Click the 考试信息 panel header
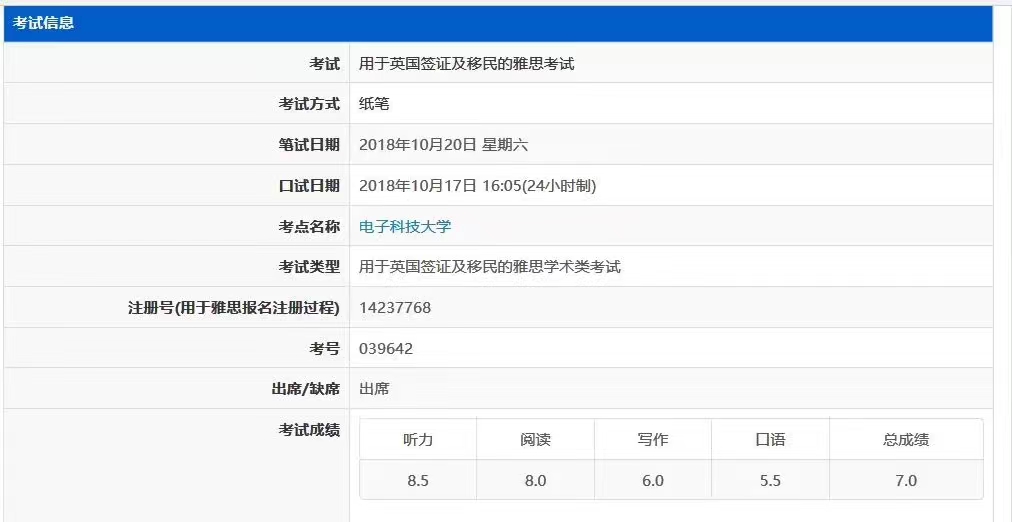 498,24
